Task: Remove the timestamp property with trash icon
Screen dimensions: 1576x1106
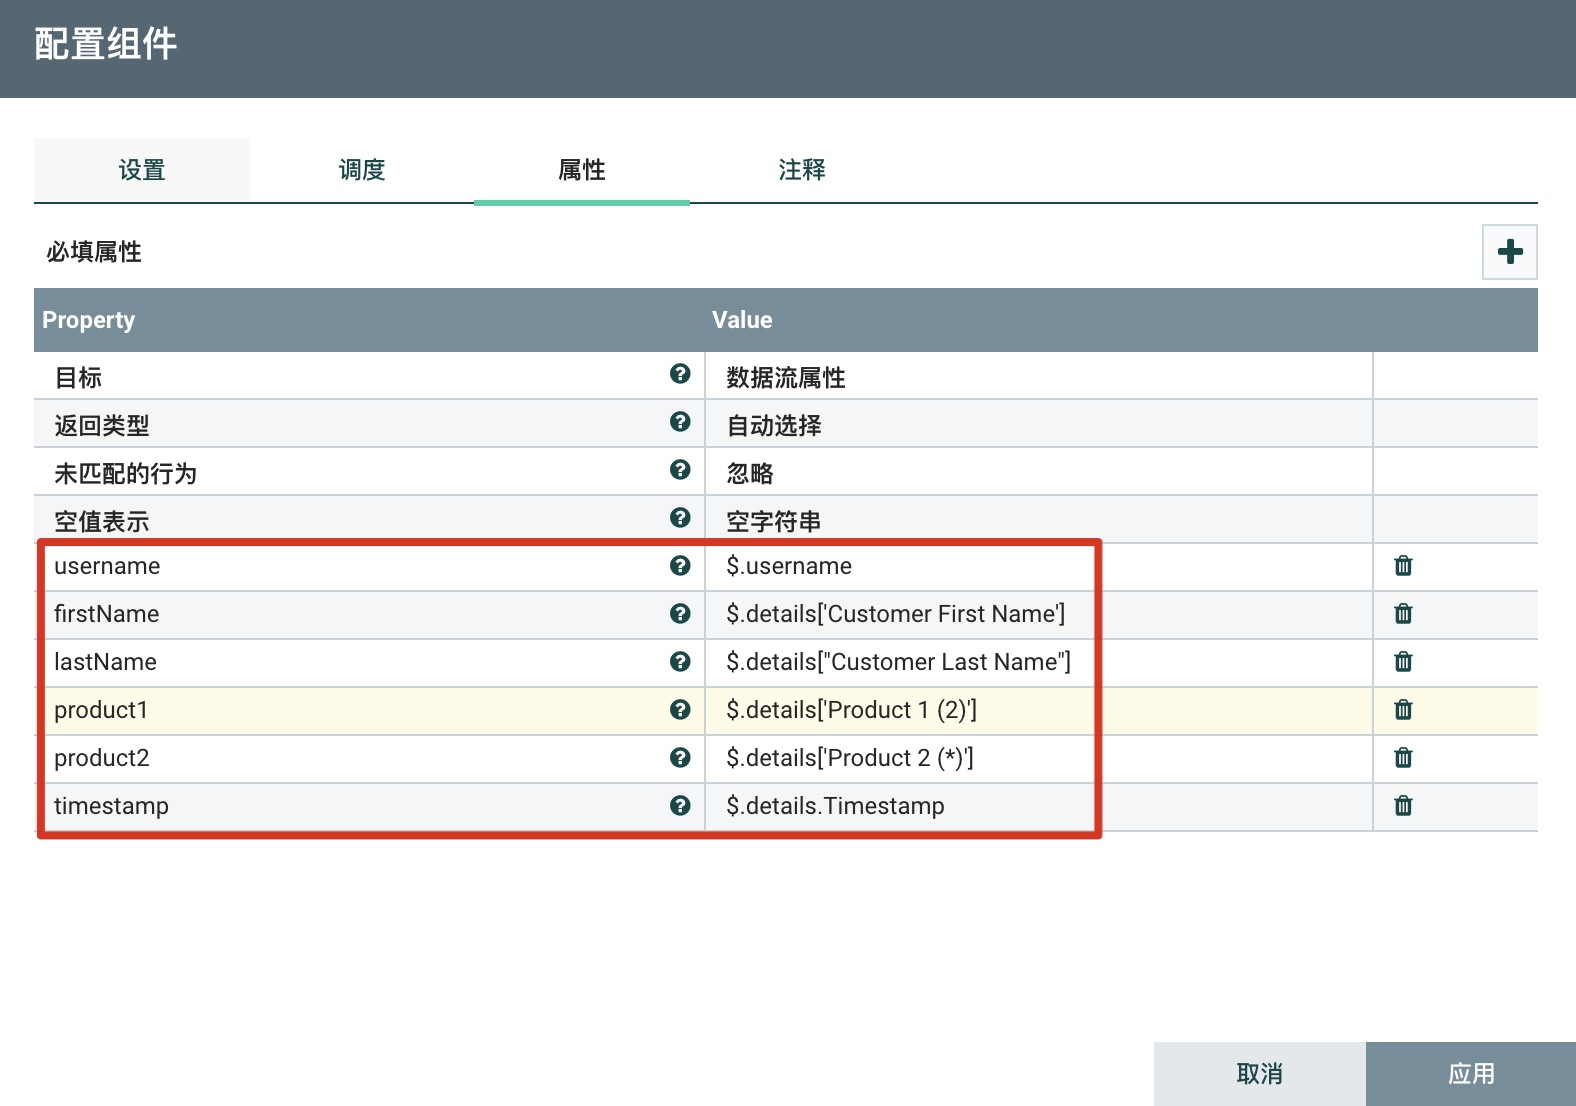Action: coord(1403,806)
